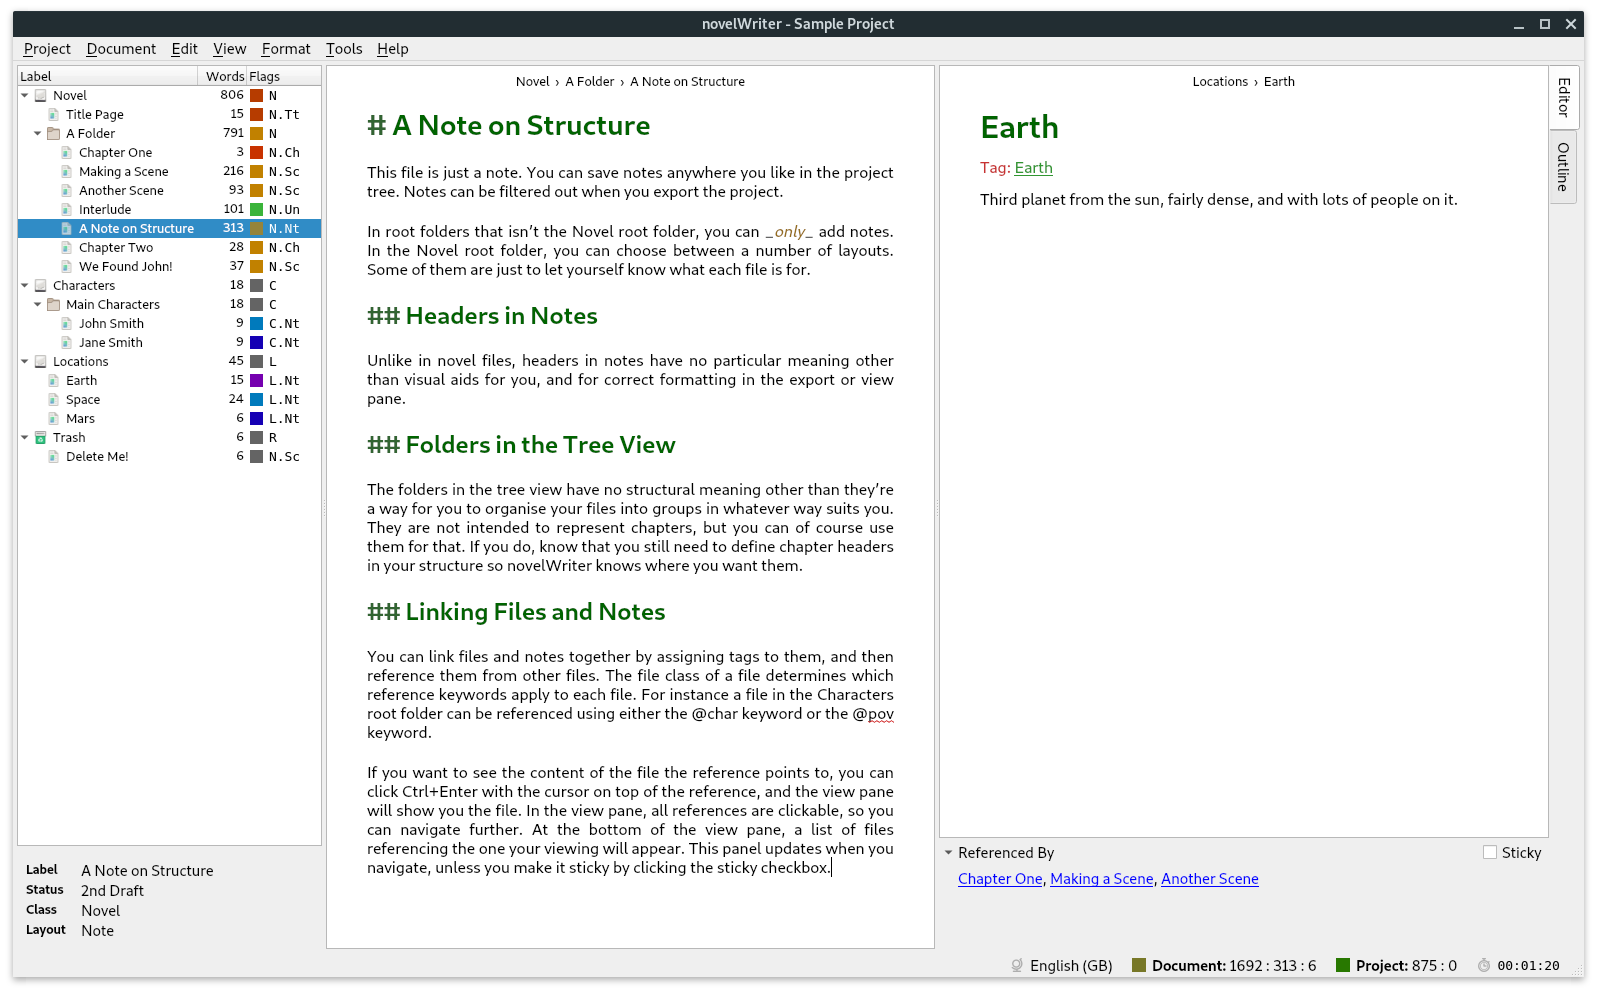
Task: Switch to the Outline tab
Action: coord(1563,167)
